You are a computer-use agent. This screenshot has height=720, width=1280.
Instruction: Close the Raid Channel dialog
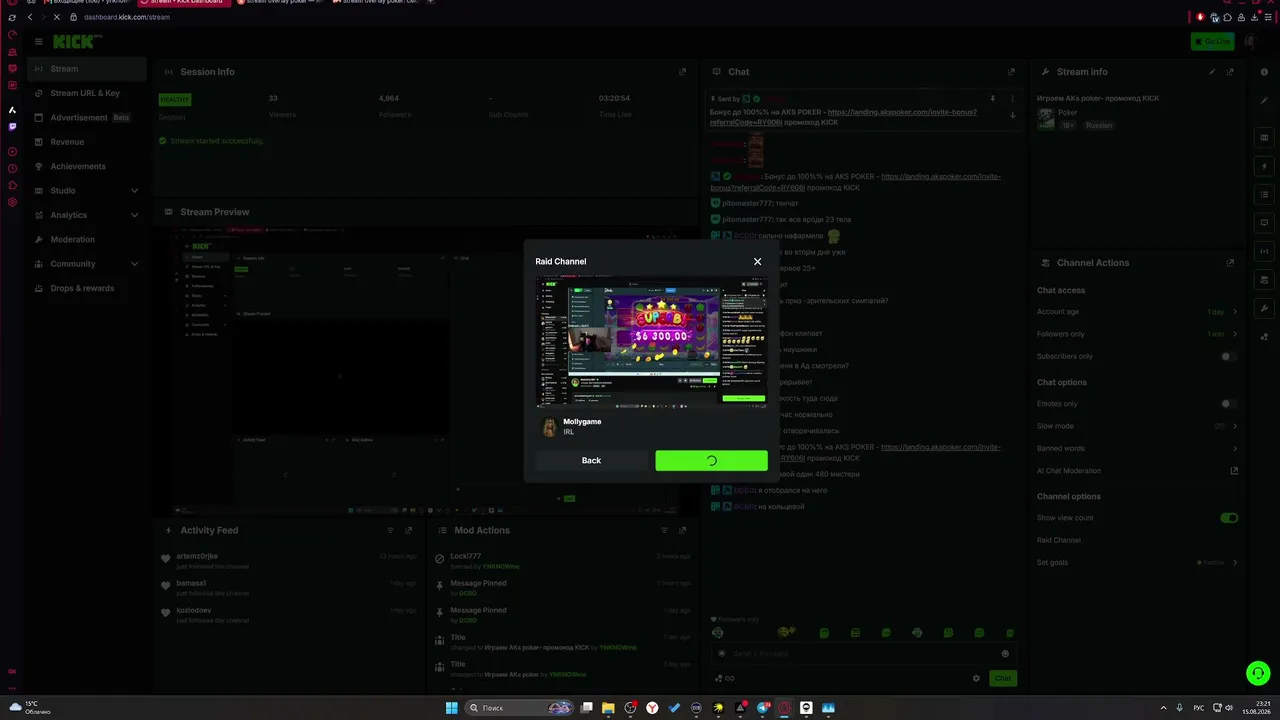[x=757, y=262]
